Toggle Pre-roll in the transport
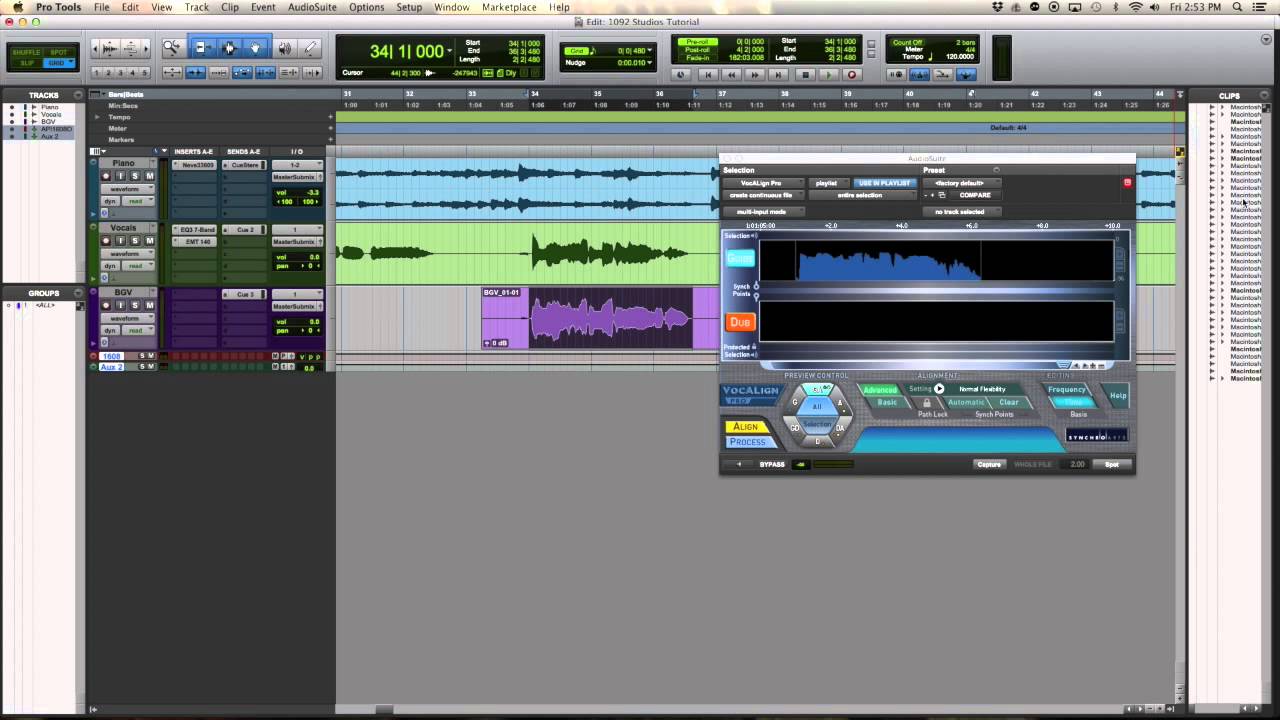This screenshot has width=1280, height=720. 697,44
